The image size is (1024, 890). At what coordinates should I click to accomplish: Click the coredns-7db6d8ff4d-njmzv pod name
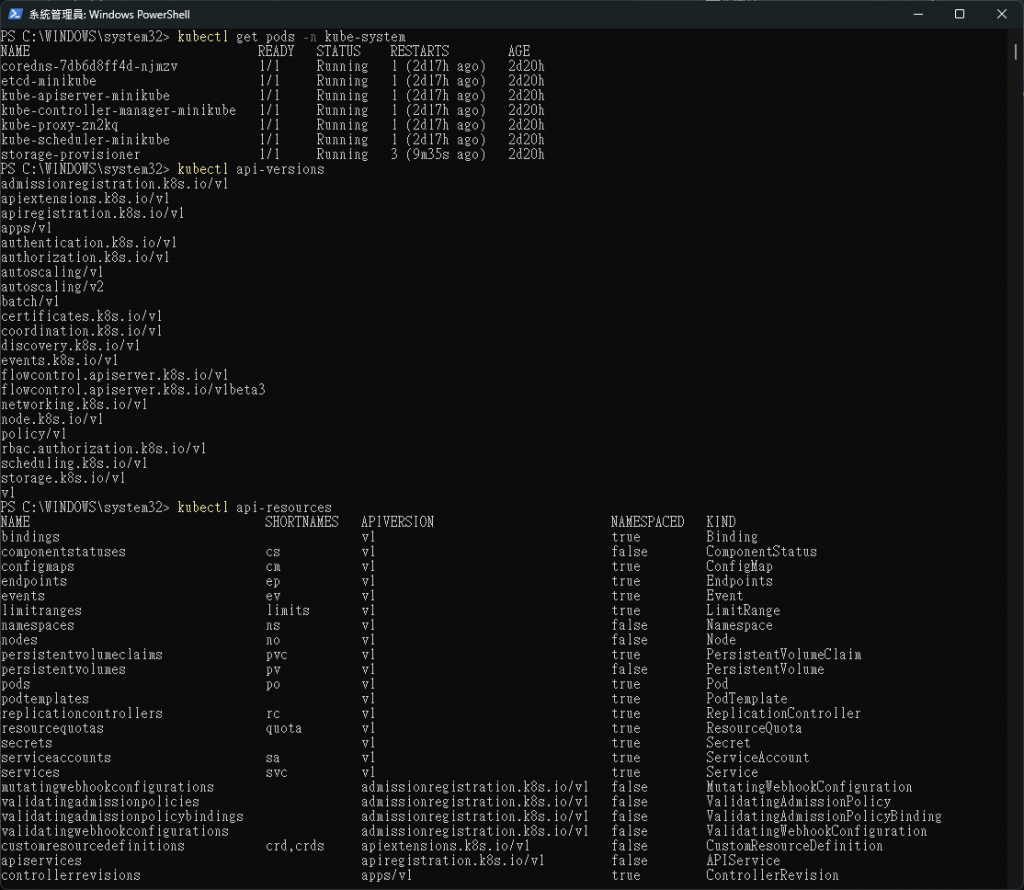89,66
